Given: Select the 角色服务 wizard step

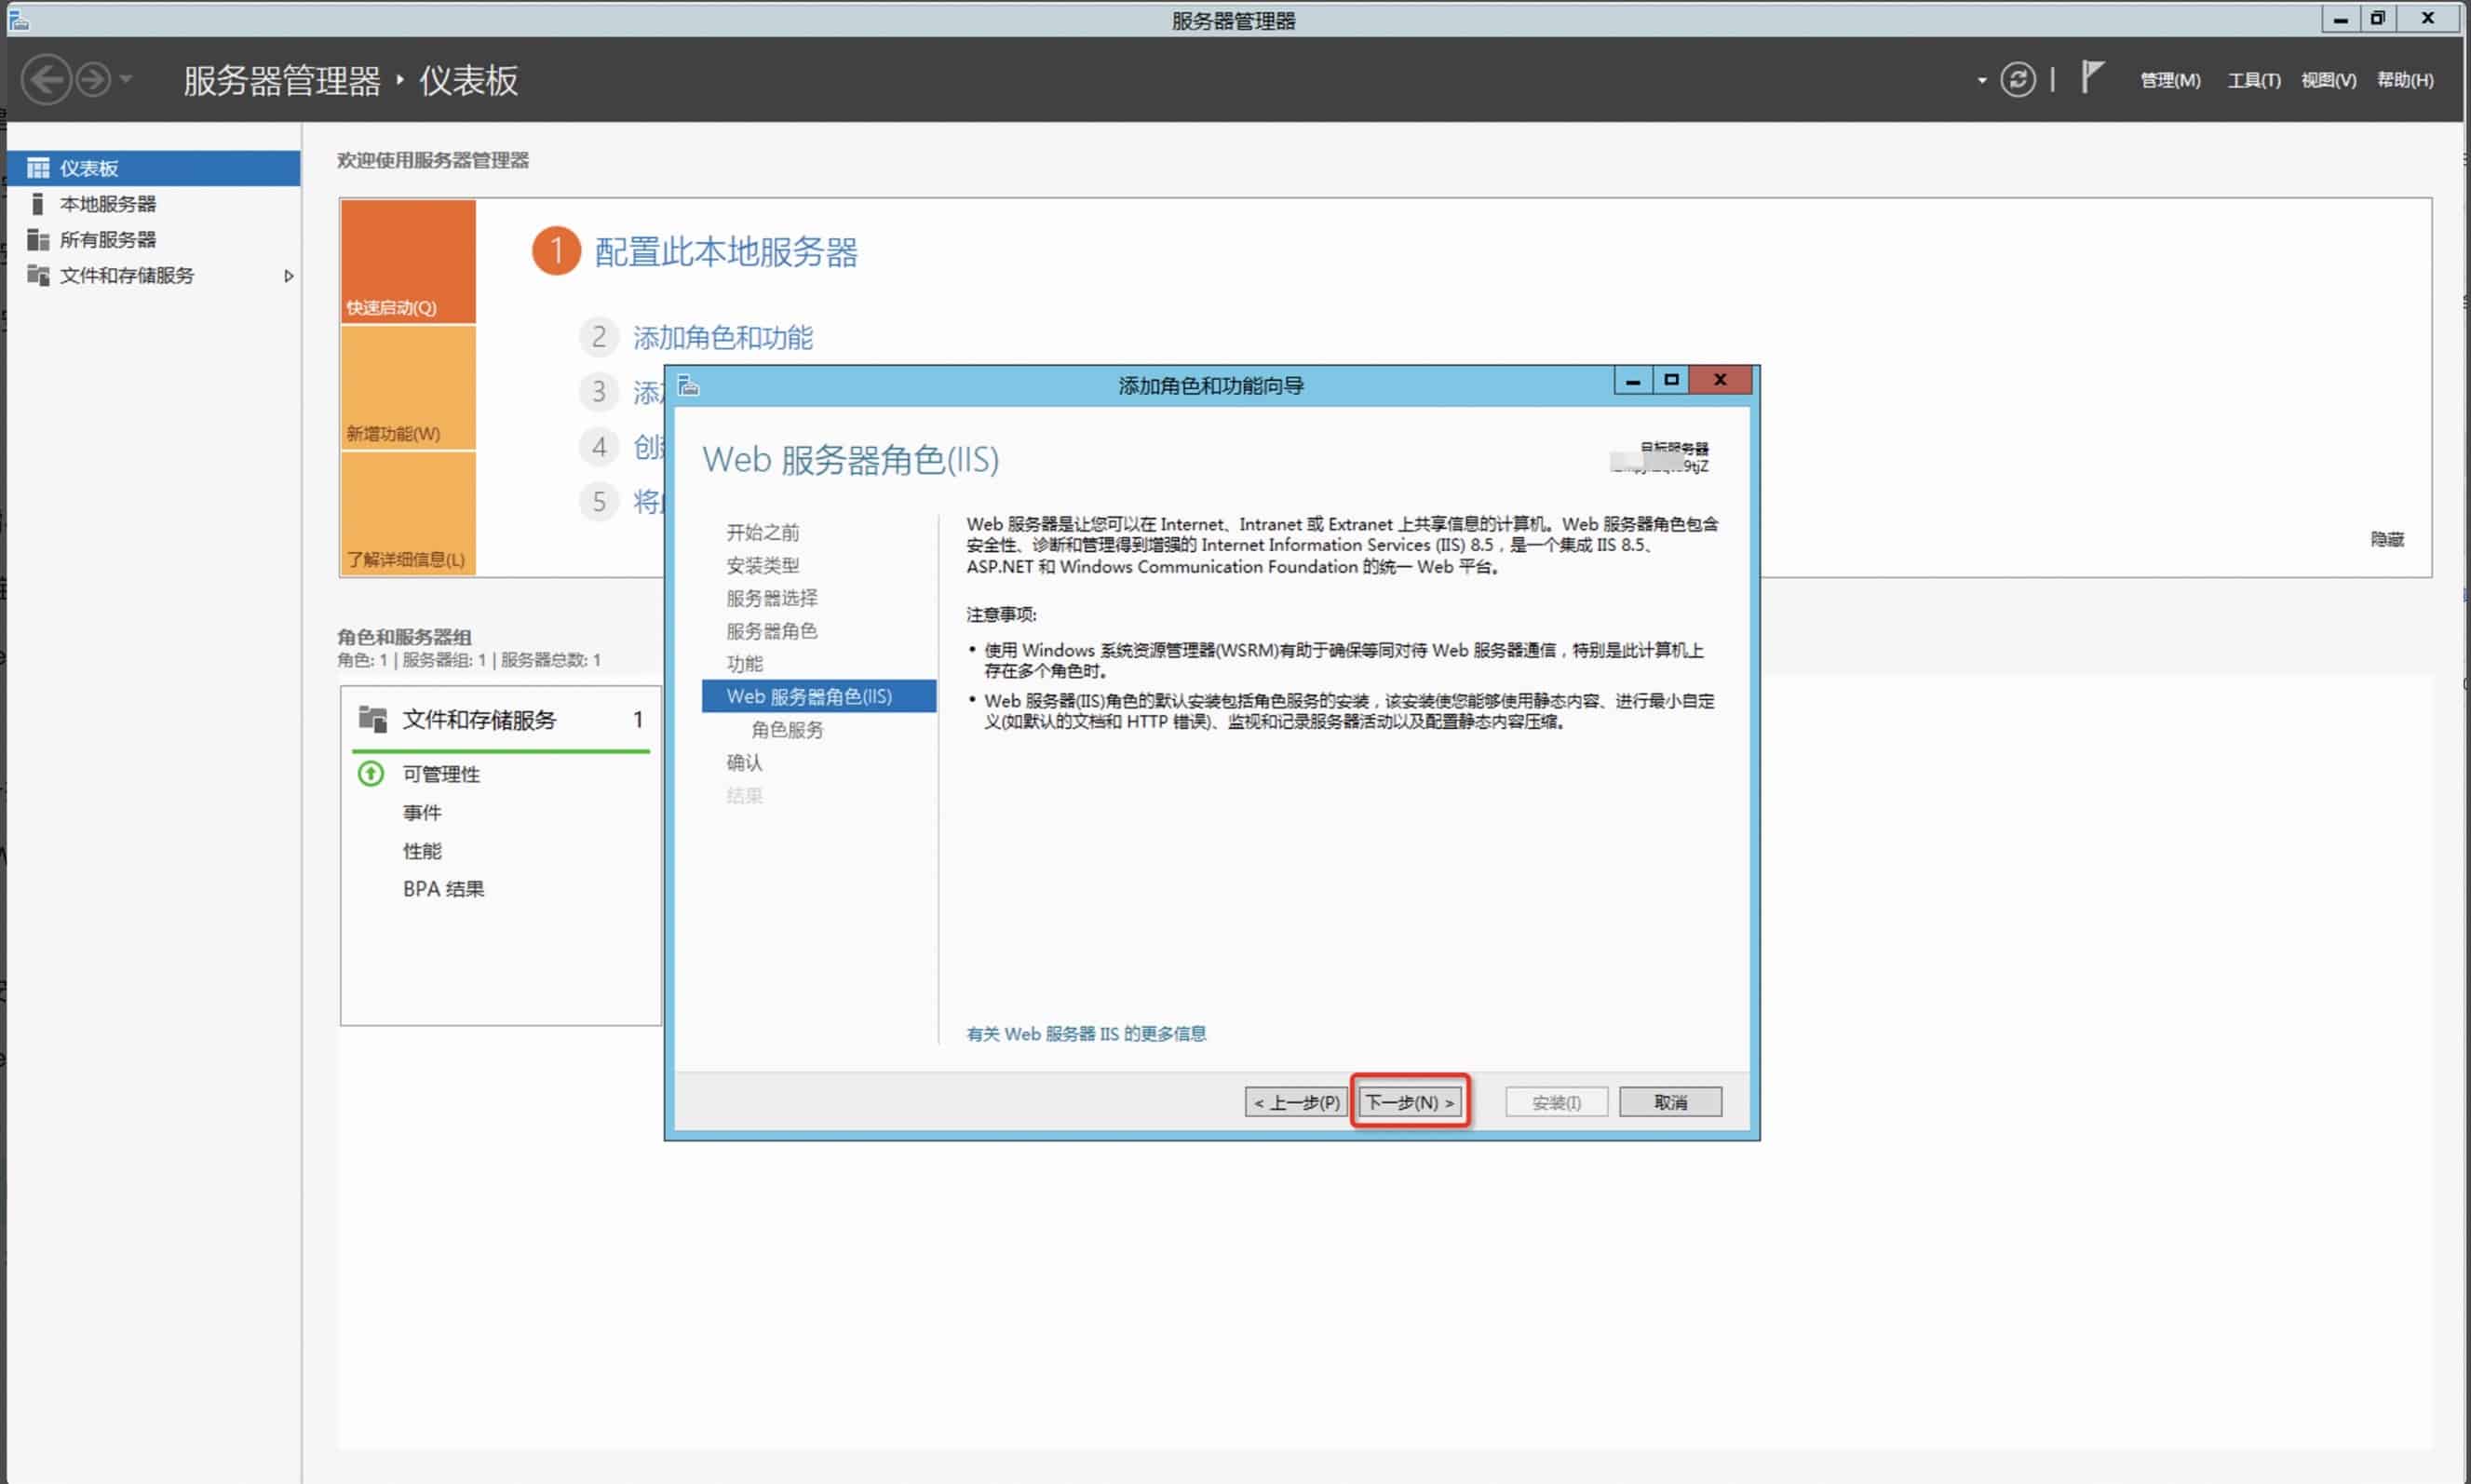Looking at the screenshot, I should (787, 730).
